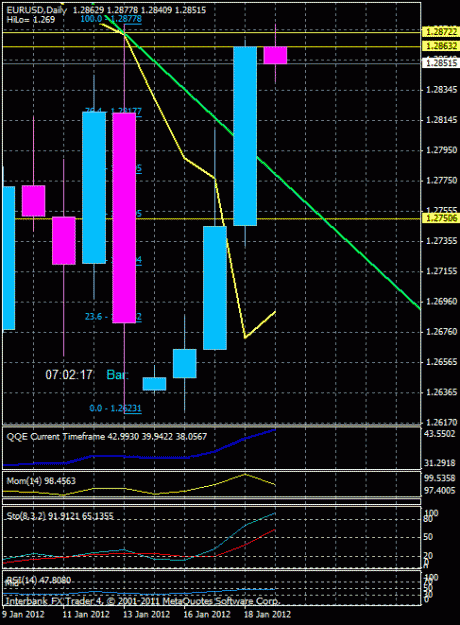Screen dimensions: 460x625
Task: Click the RSI(14) 47.8080 indicator label
Action: (38, 580)
